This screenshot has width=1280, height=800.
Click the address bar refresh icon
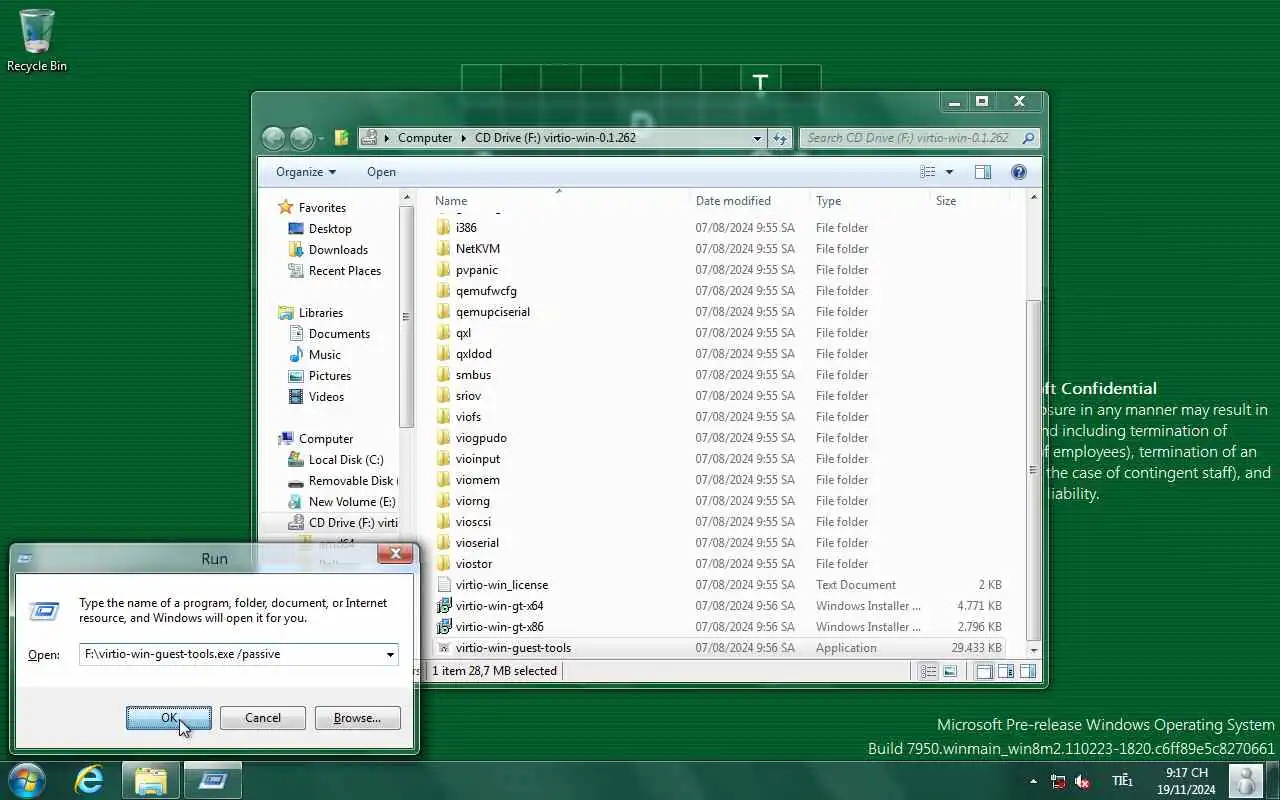coord(780,138)
